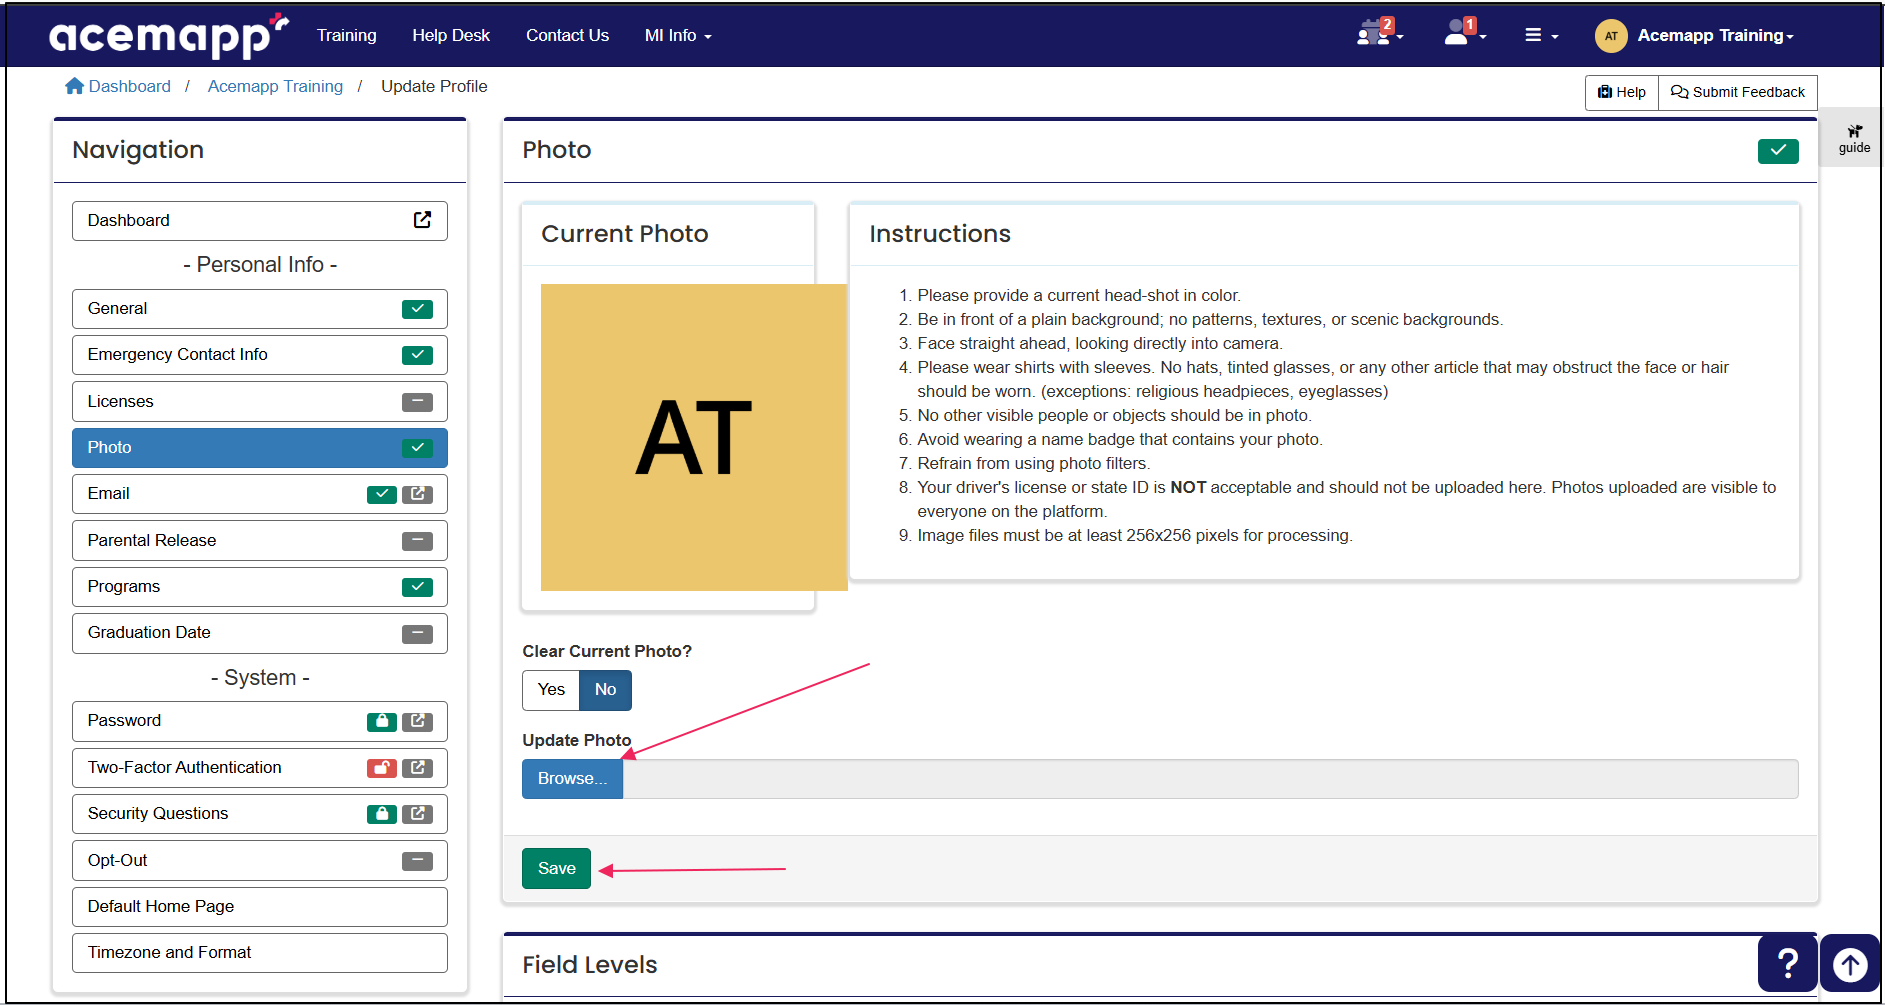Open the connections icon showing 1 alert

[1459, 32]
